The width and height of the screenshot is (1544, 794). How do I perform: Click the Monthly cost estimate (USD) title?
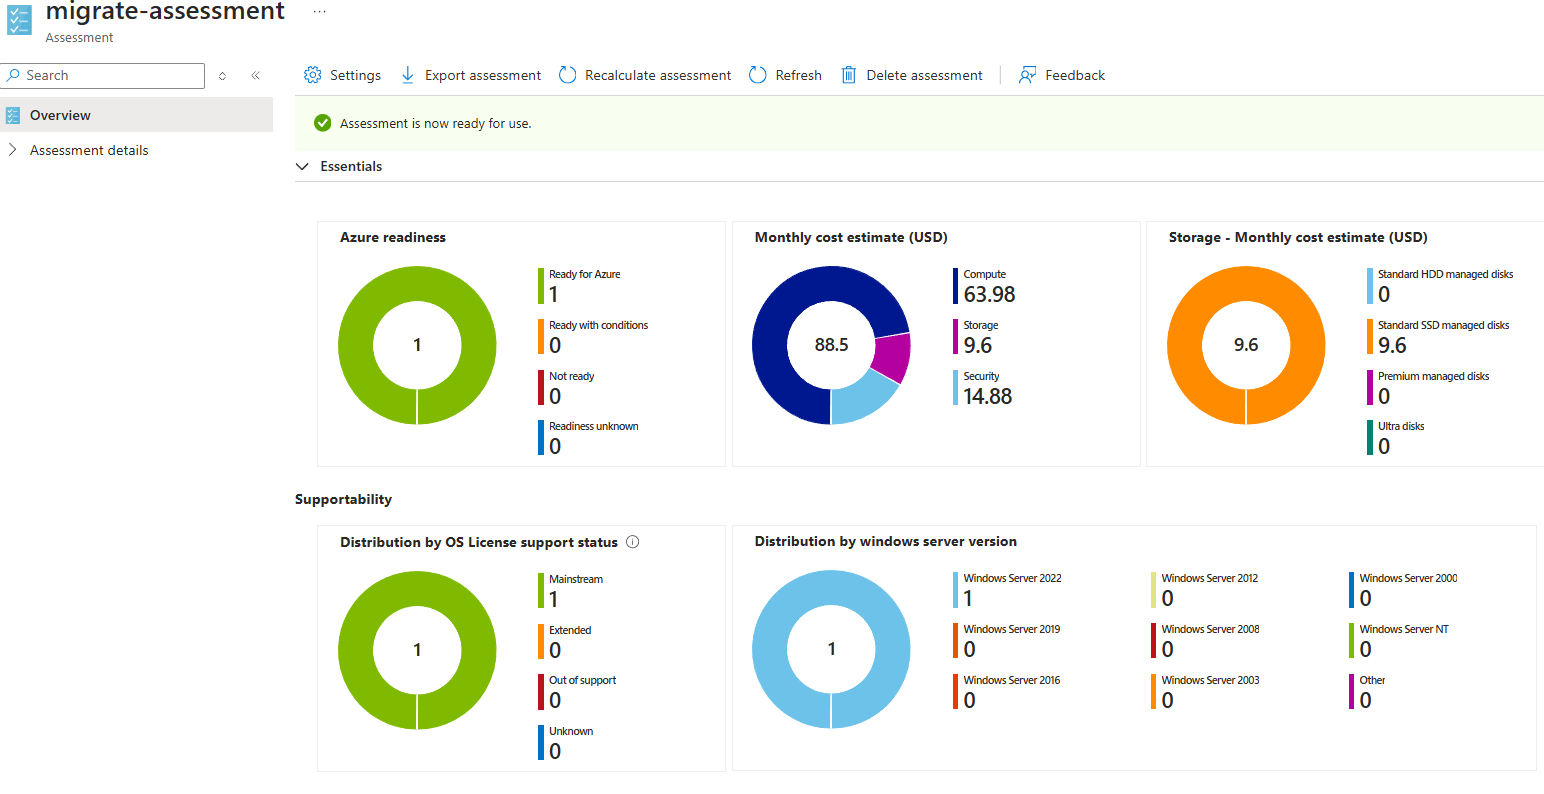851,237
